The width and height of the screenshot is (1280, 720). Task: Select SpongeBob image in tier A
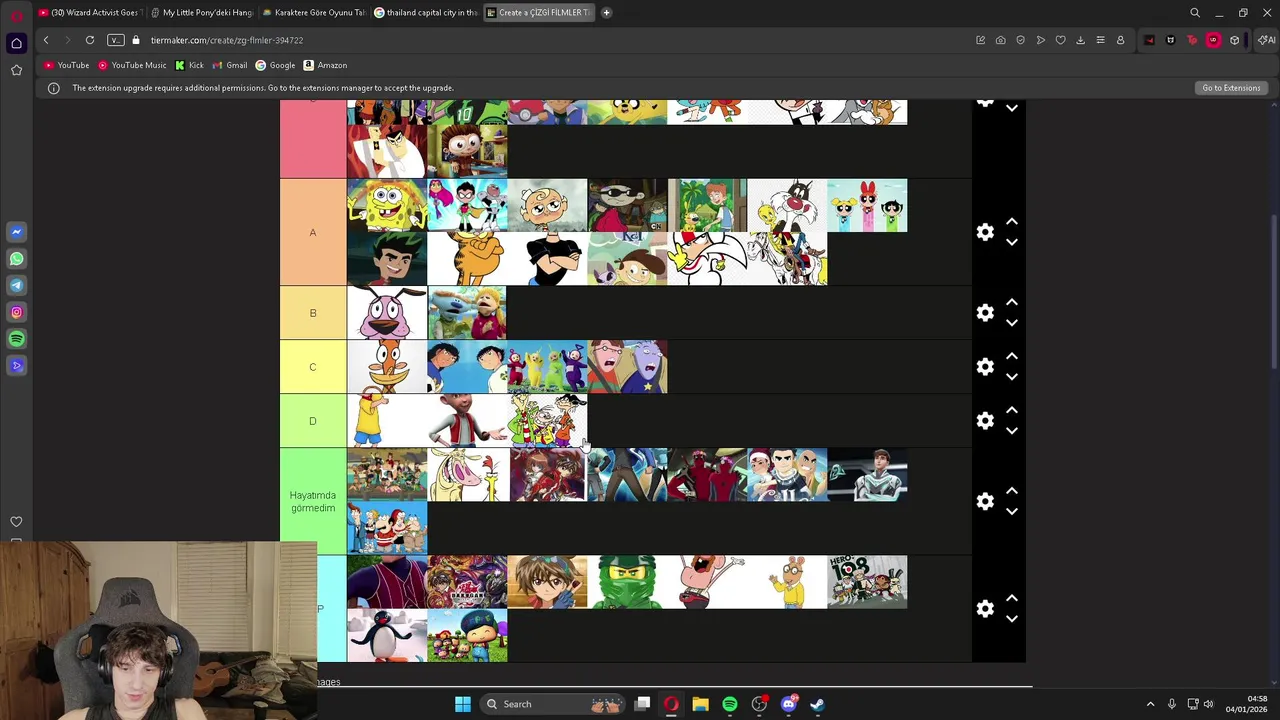[x=387, y=206]
